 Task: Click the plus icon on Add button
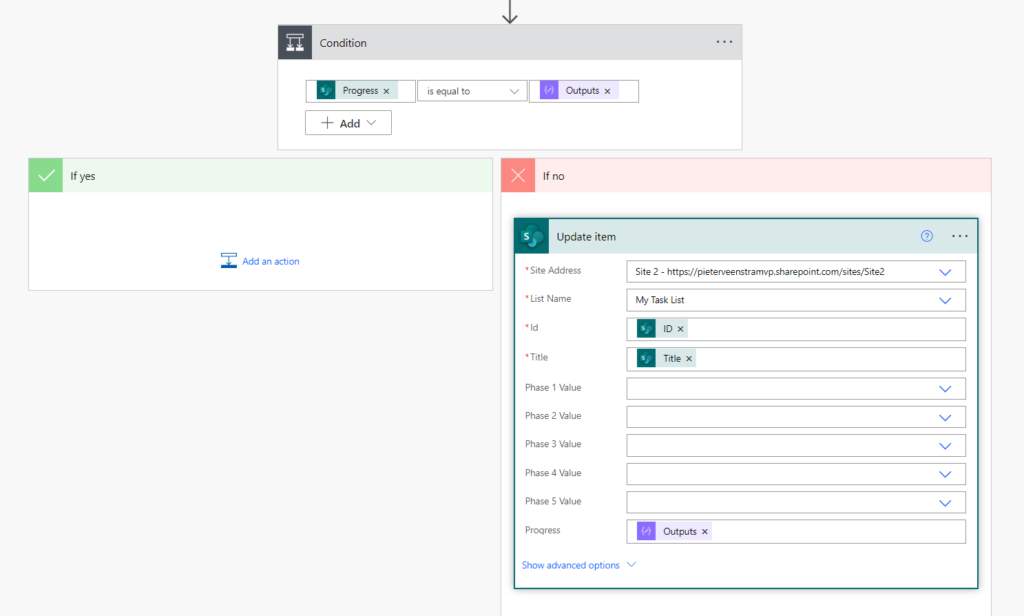pyautogui.click(x=327, y=123)
